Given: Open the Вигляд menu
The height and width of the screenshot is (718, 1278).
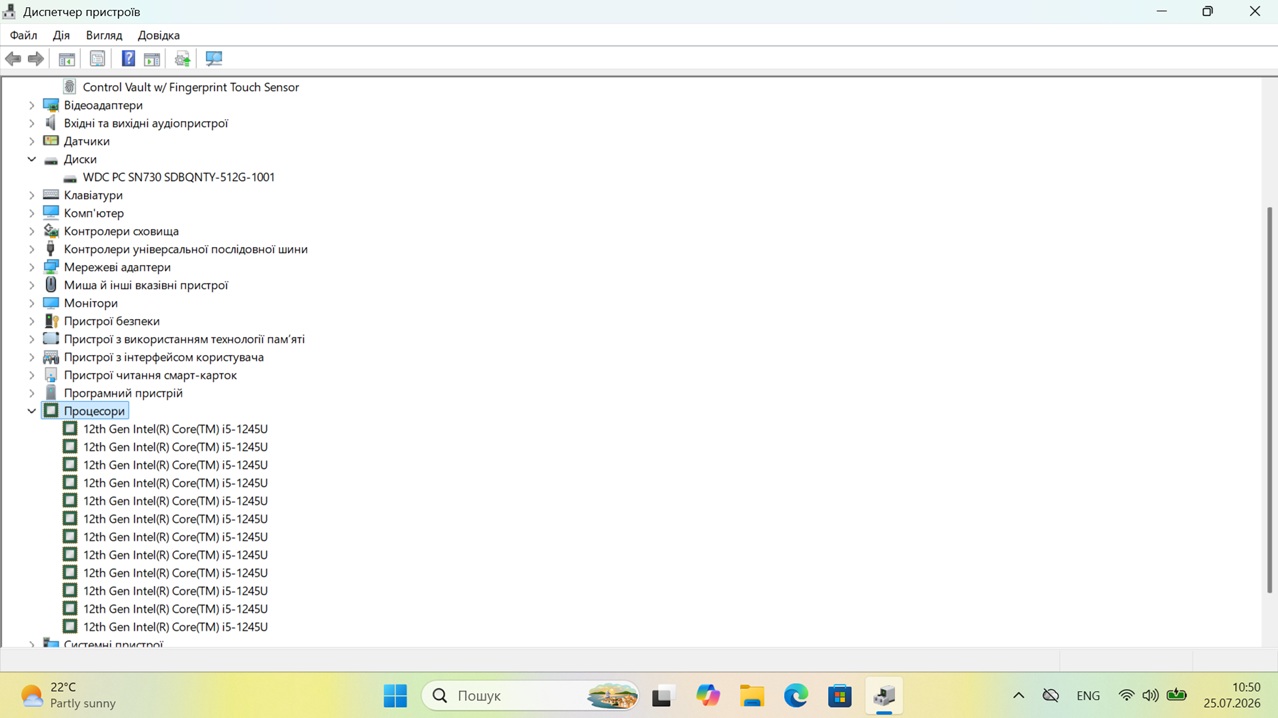Looking at the screenshot, I should point(104,35).
